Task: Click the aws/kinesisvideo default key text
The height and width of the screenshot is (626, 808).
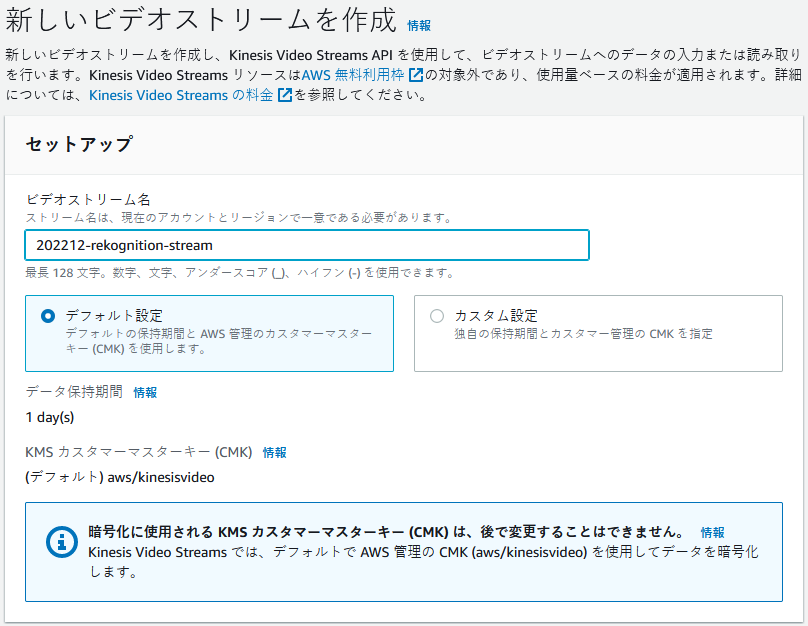Action: point(120,477)
